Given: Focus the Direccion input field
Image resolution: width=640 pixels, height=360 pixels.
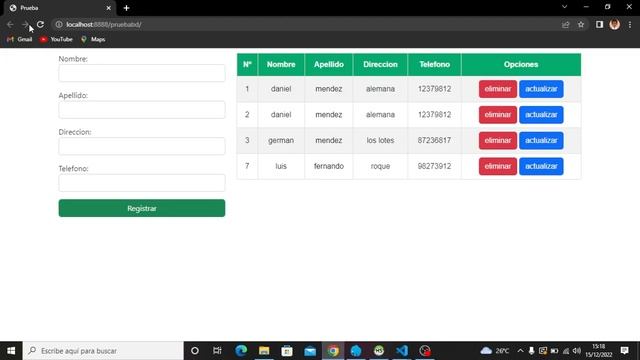Looking at the screenshot, I should pyautogui.click(x=142, y=146).
